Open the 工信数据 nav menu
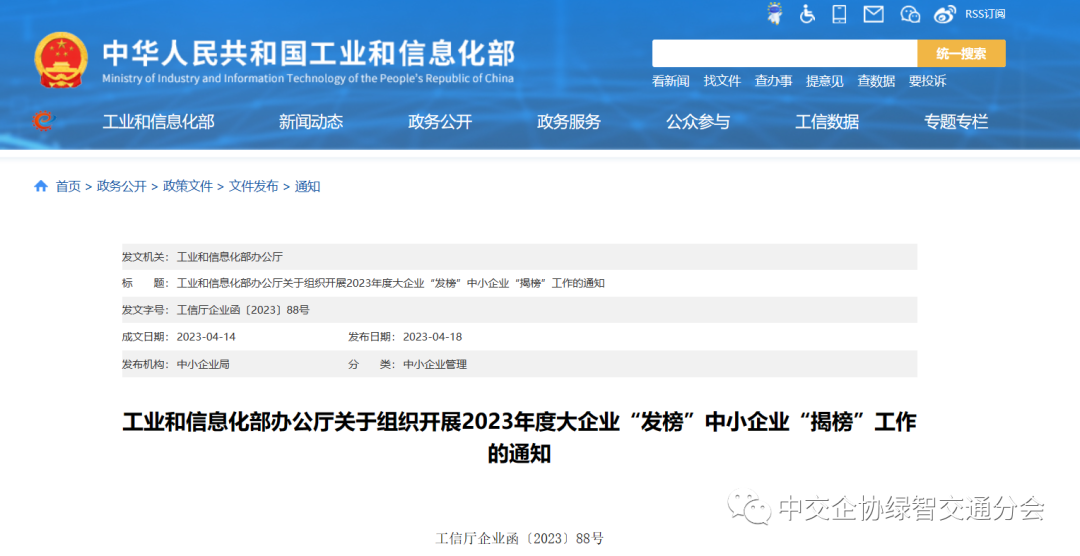 (x=827, y=122)
